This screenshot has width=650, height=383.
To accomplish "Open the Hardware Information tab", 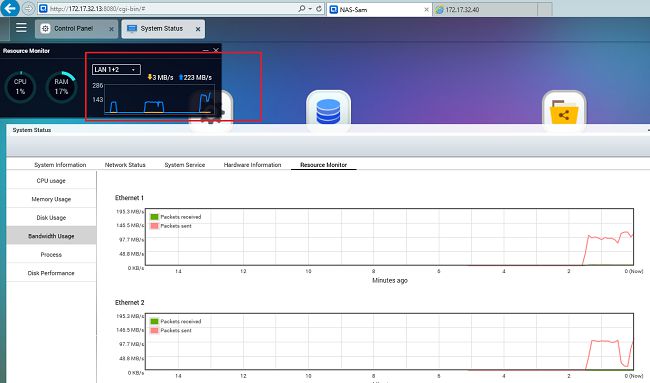I will pyautogui.click(x=252, y=165).
